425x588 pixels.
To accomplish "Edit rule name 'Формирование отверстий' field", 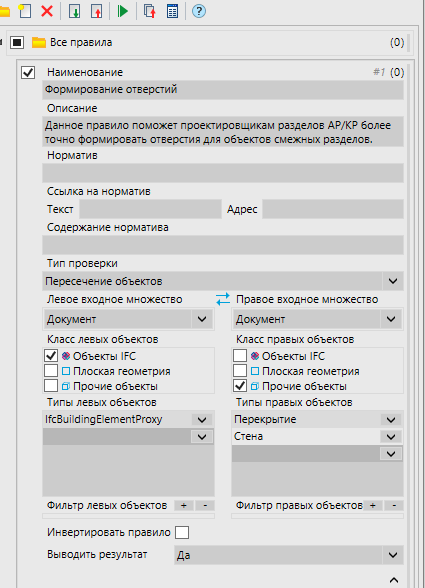I will (223, 90).
